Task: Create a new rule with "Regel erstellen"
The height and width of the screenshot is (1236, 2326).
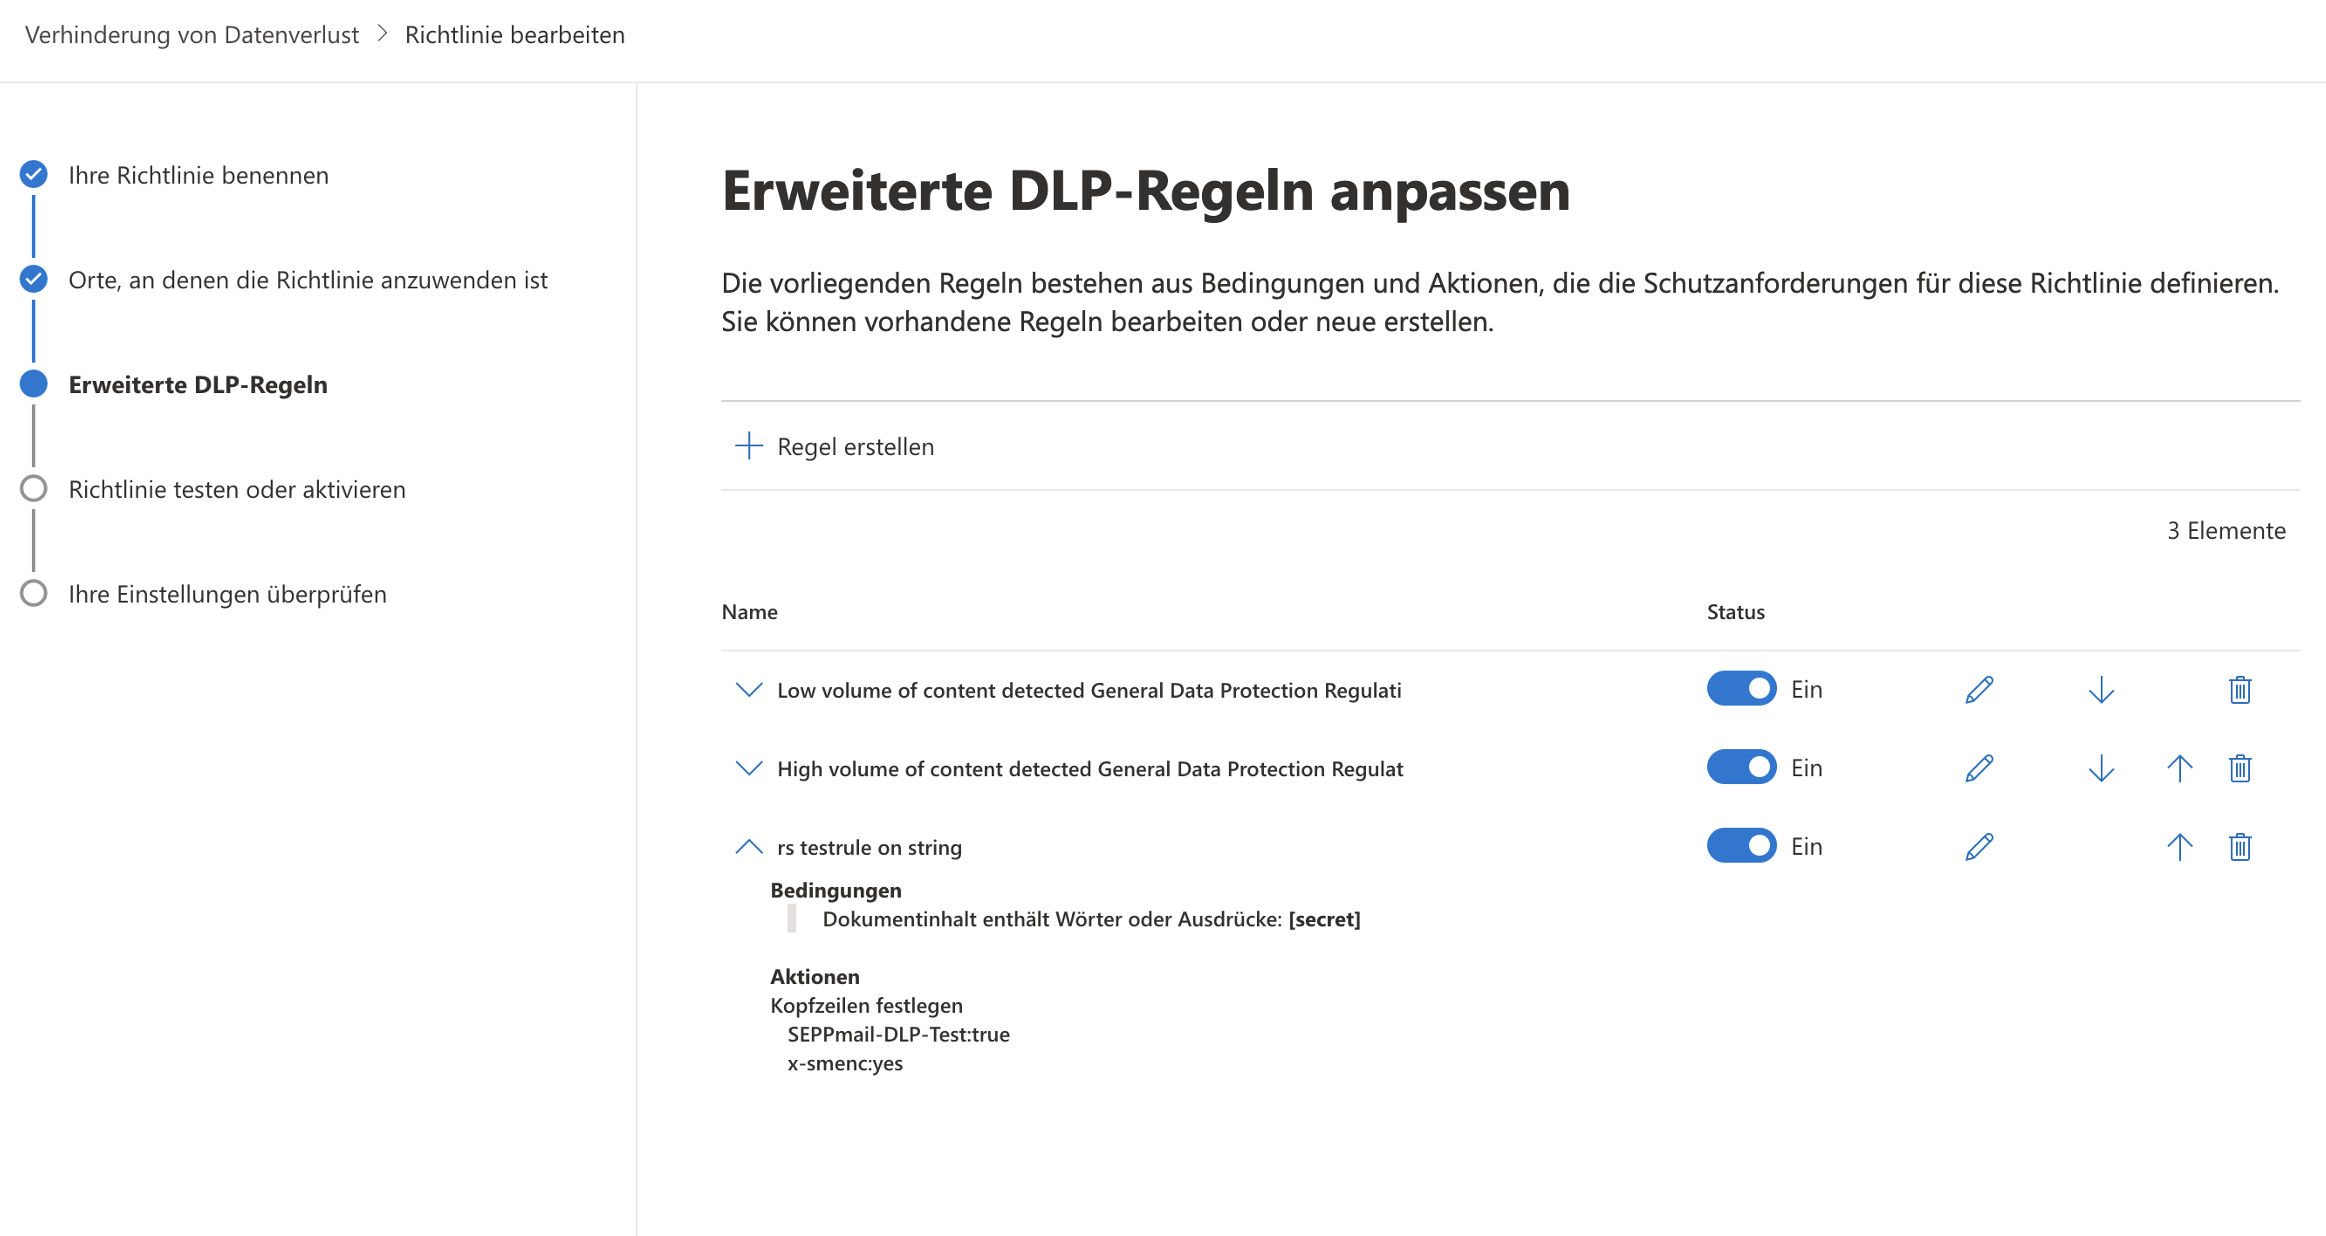Action: pyautogui.click(x=835, y=446)
